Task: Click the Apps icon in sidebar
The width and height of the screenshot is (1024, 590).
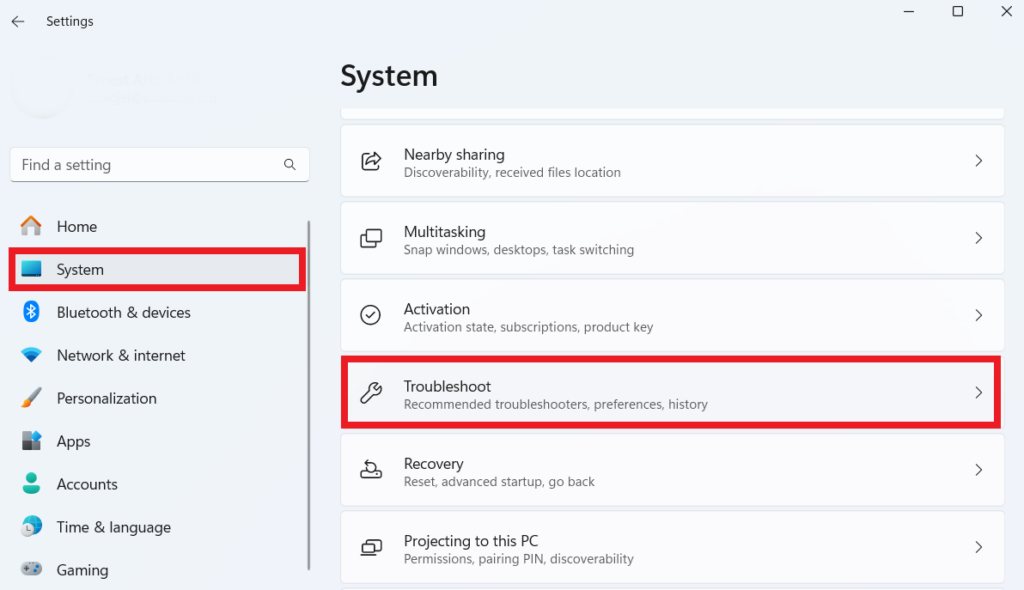Action: (31, 440)
